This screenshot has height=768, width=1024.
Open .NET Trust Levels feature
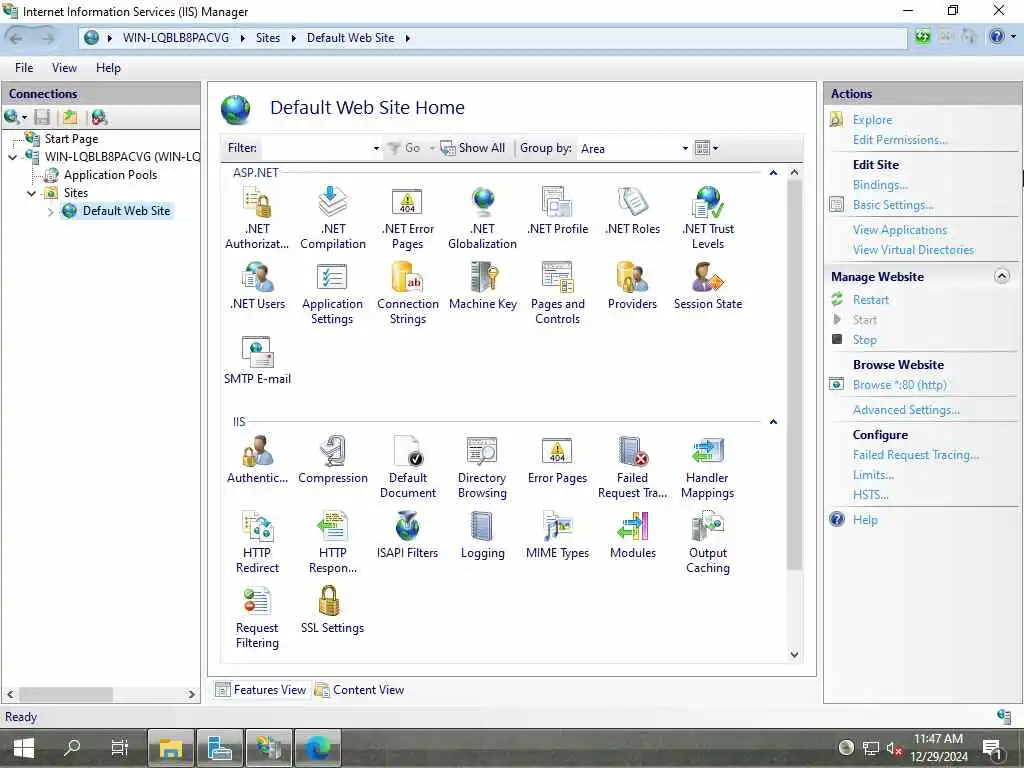708,218
